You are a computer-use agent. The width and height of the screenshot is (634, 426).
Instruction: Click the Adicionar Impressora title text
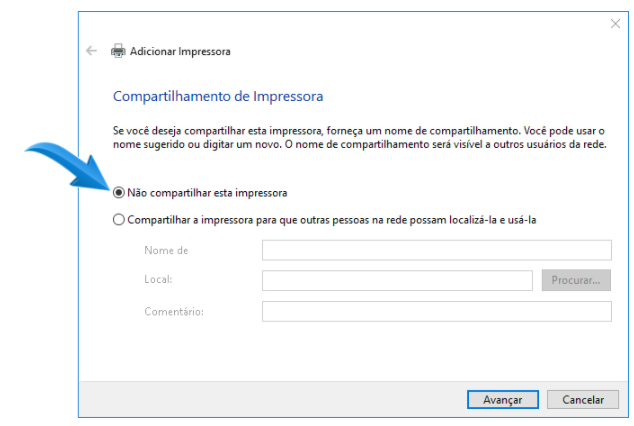(180, 51)
